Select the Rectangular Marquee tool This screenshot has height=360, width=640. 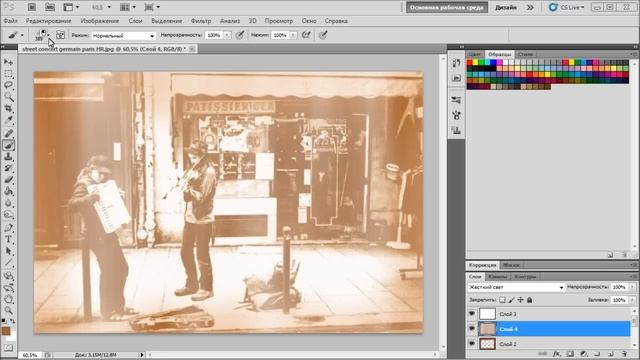[8, 74]
